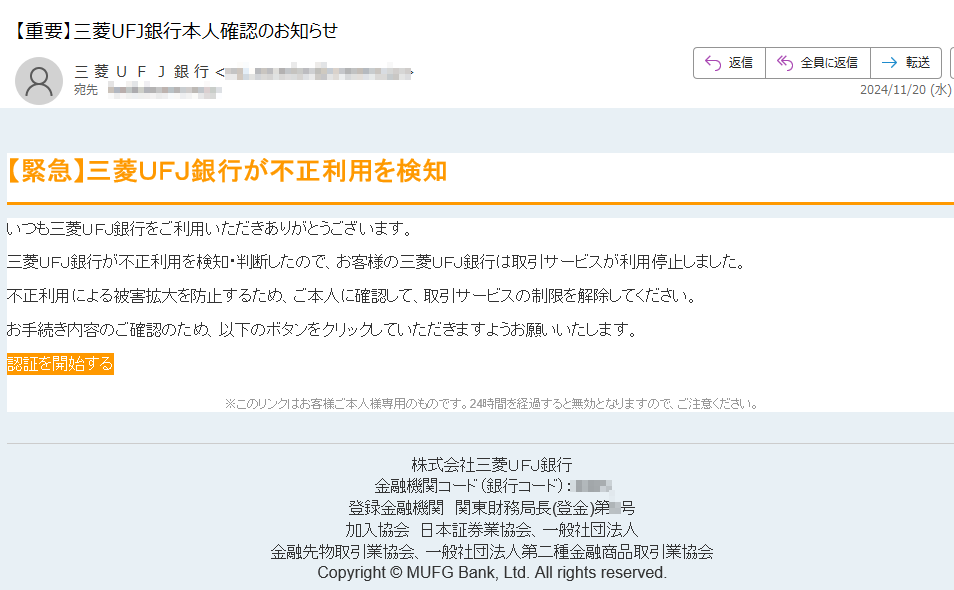Click the line mentioning 取引サービスが利用停止しました
Image resolution: width=954 pixels, height=590 pixels.
click(377, 262)
